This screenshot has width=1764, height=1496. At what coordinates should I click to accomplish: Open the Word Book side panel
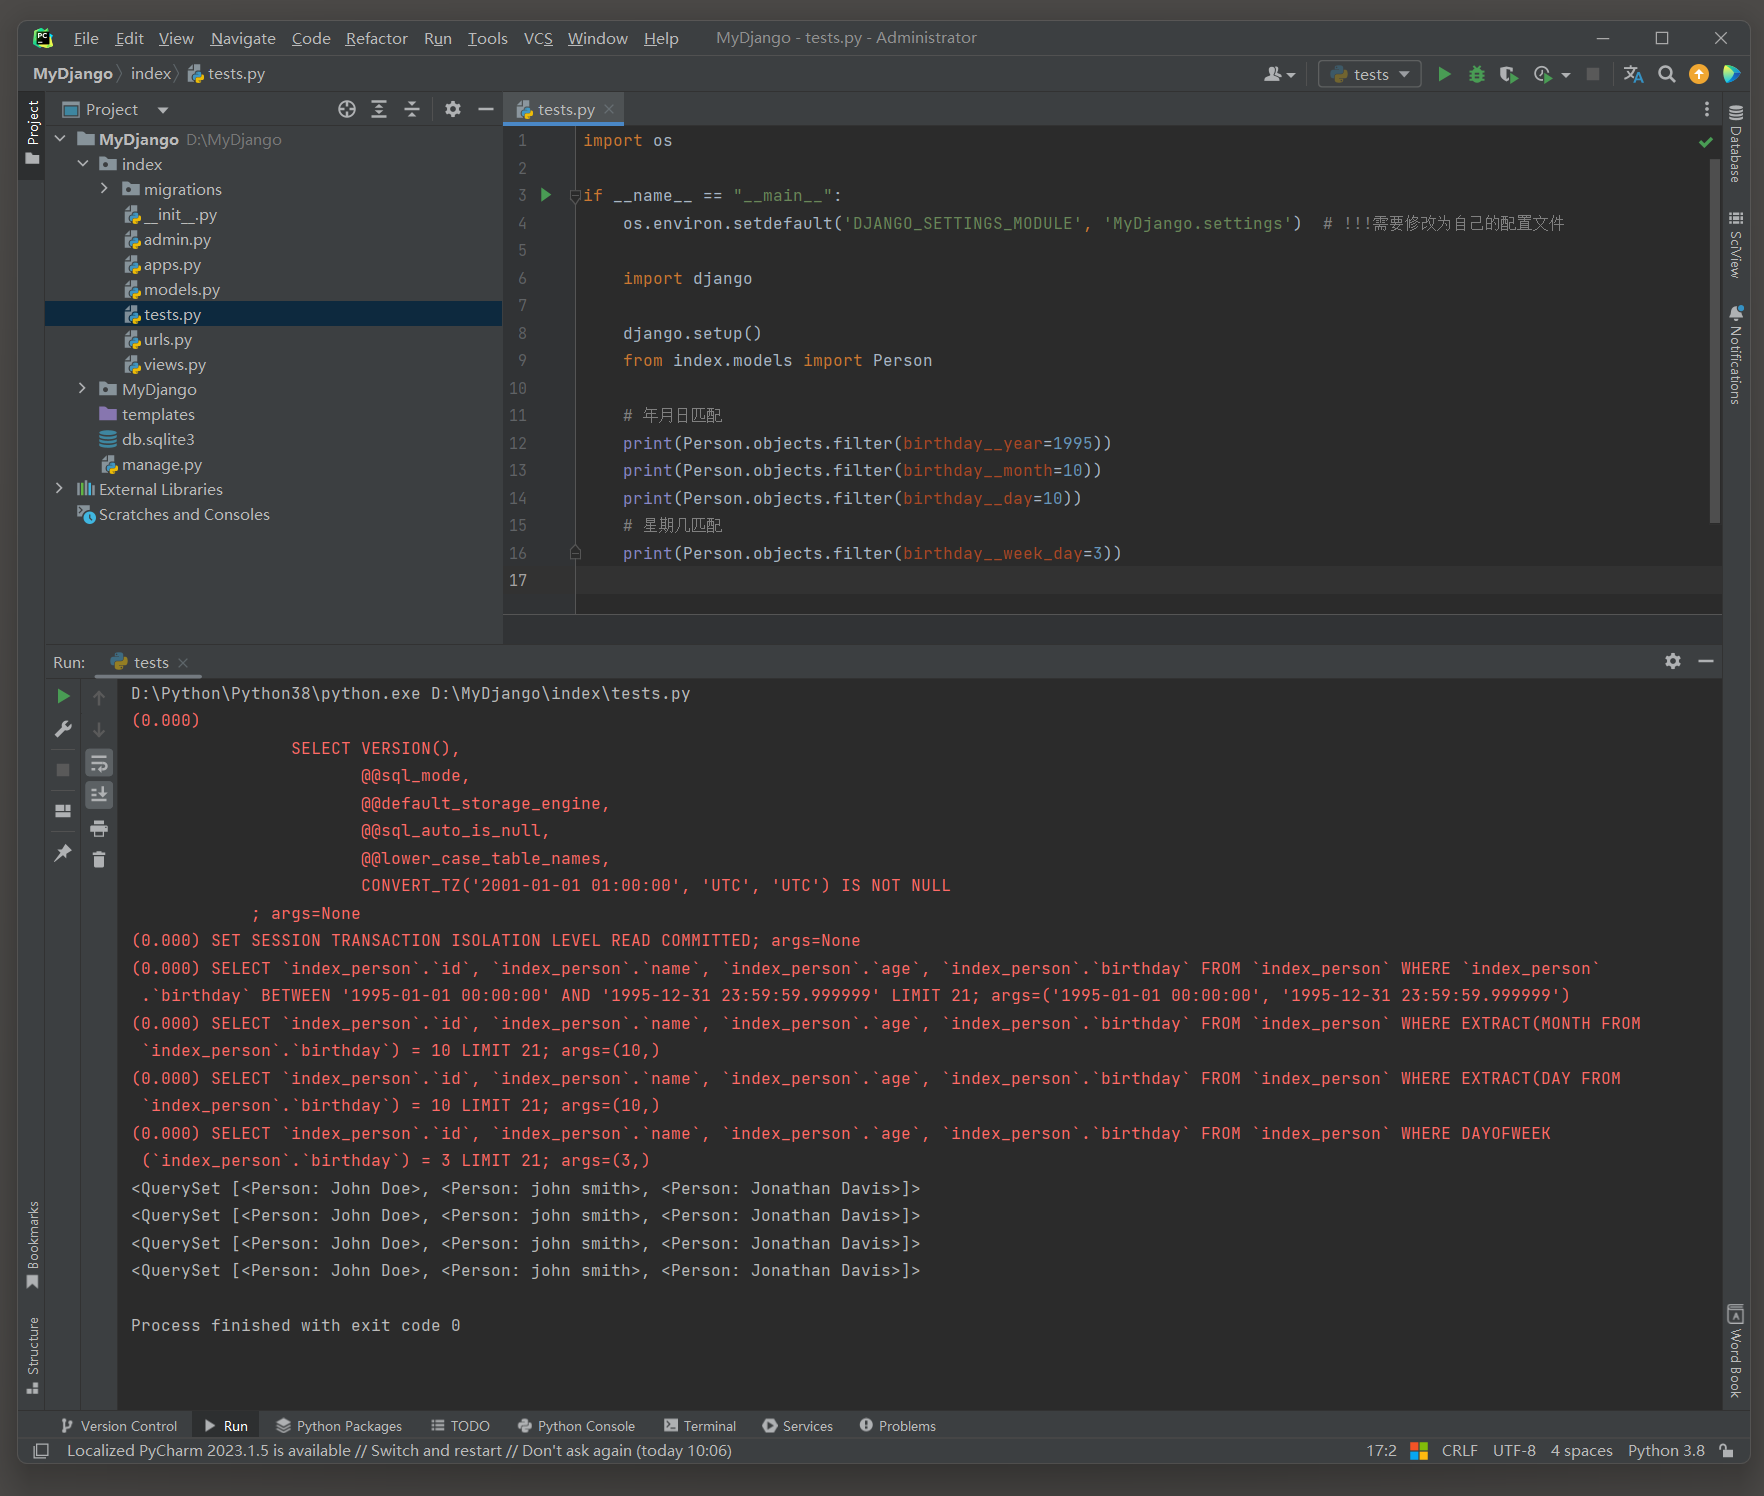tap(1735, 1351)
